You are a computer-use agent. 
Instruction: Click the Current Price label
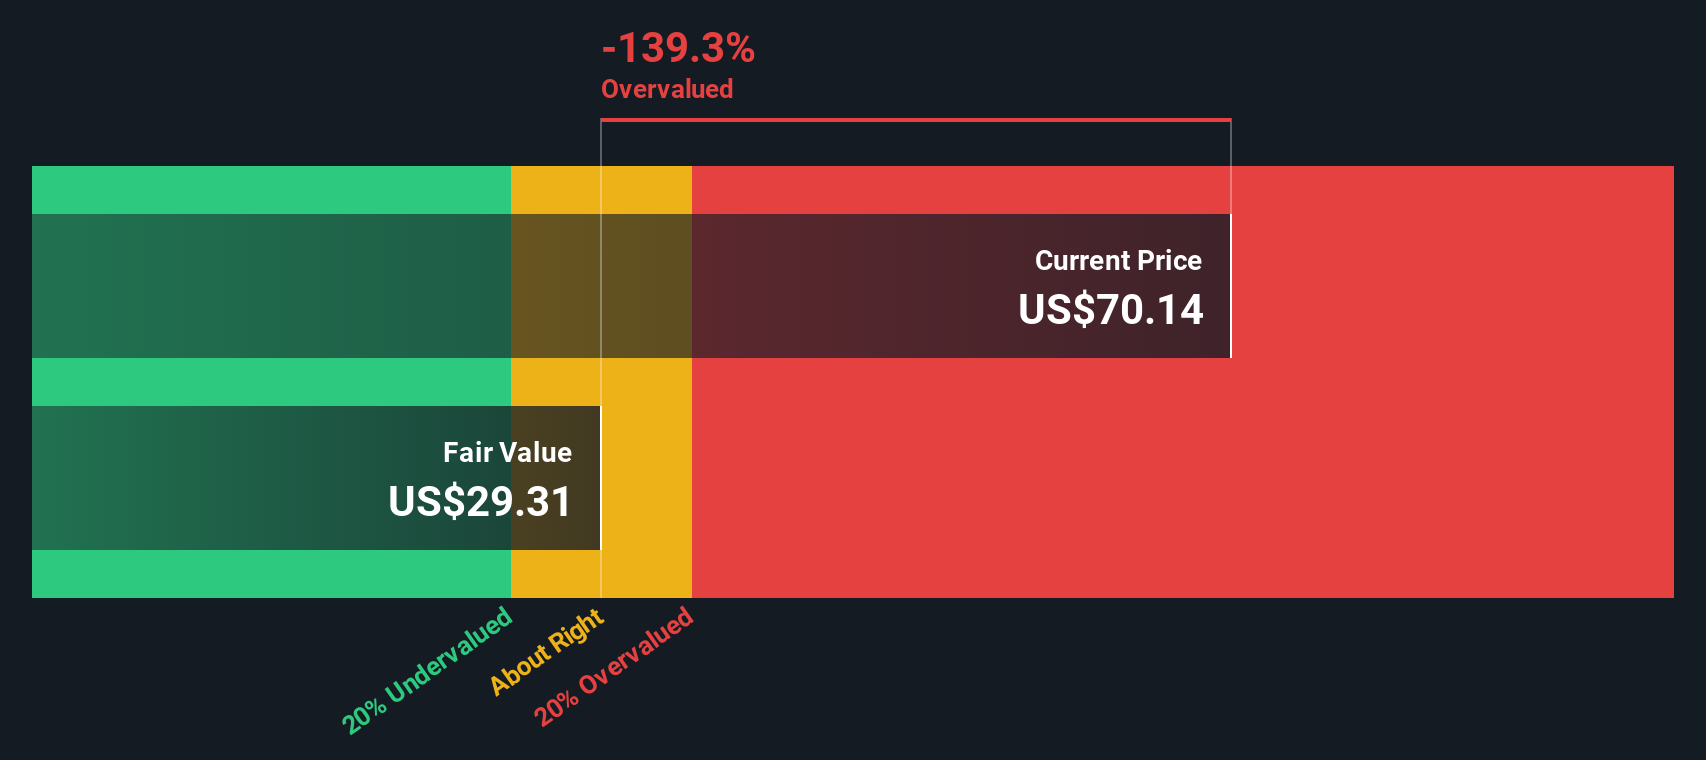[x=1118, y=261]
